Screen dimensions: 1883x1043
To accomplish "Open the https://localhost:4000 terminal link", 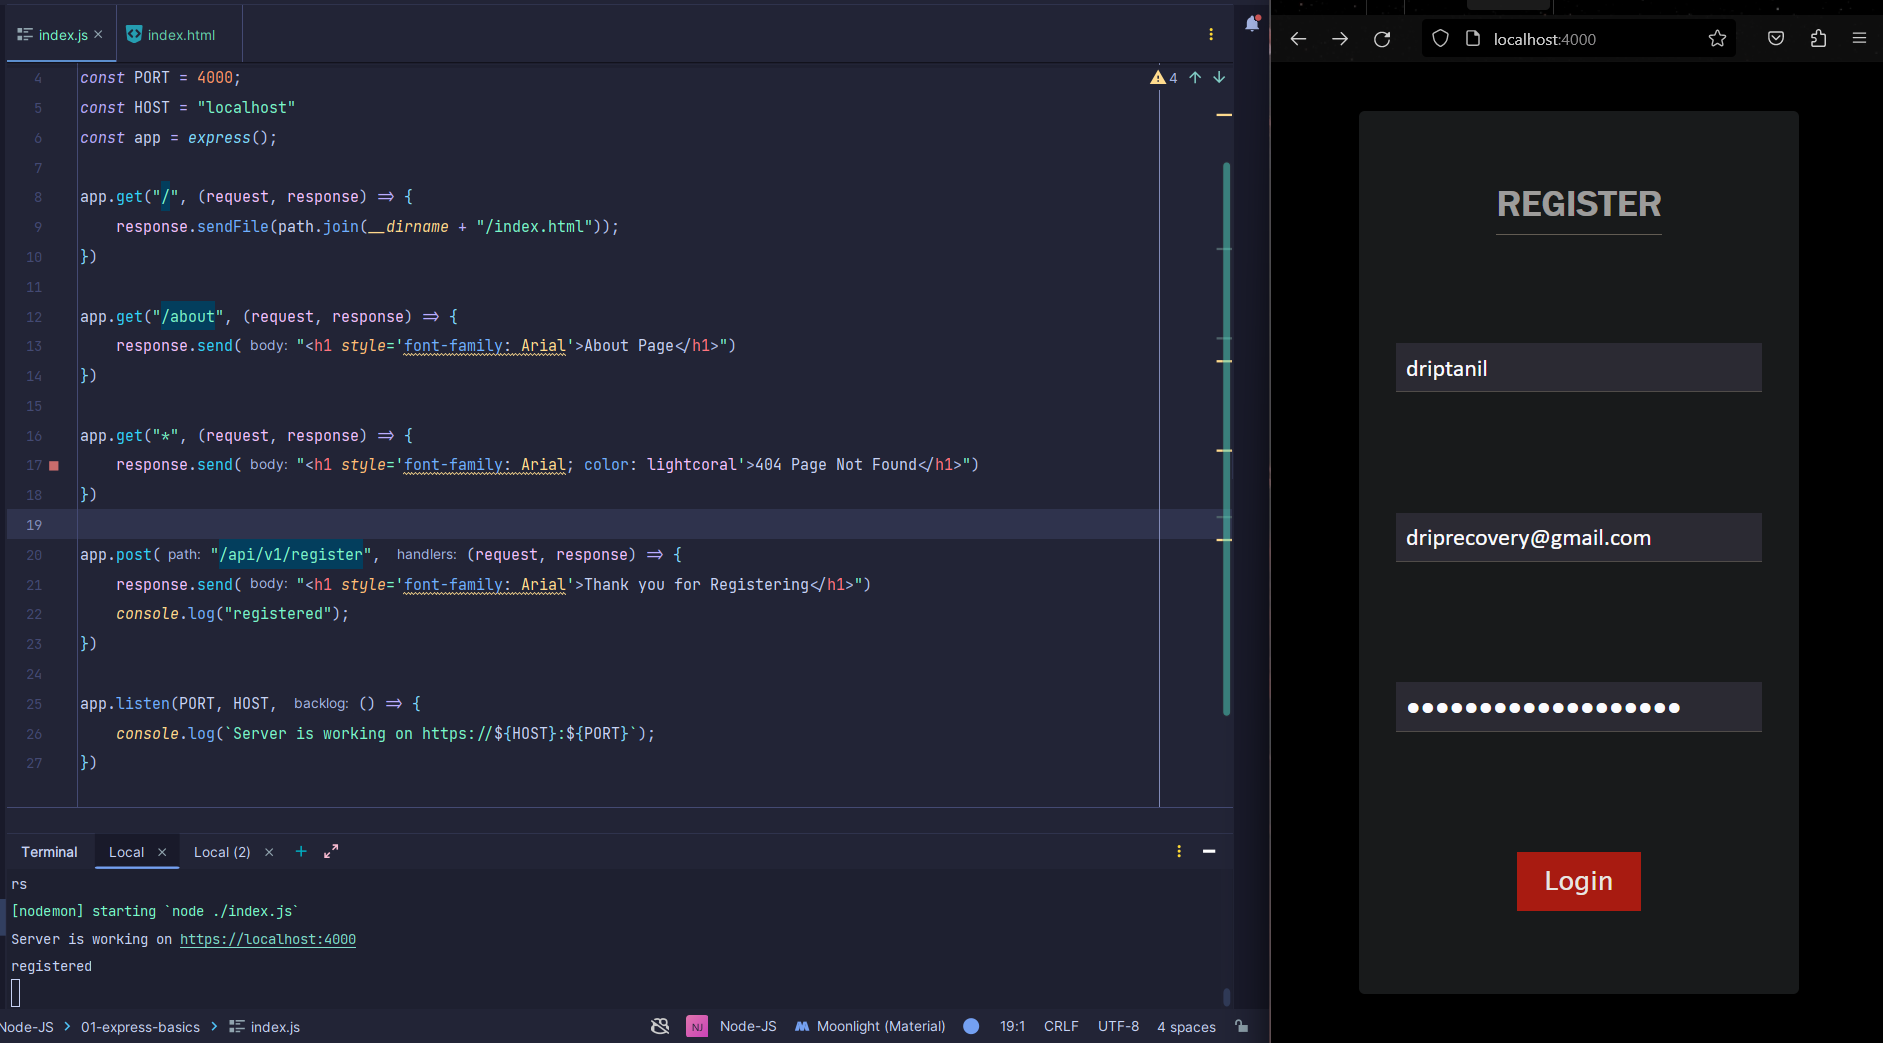I will [x=268, y=940].
